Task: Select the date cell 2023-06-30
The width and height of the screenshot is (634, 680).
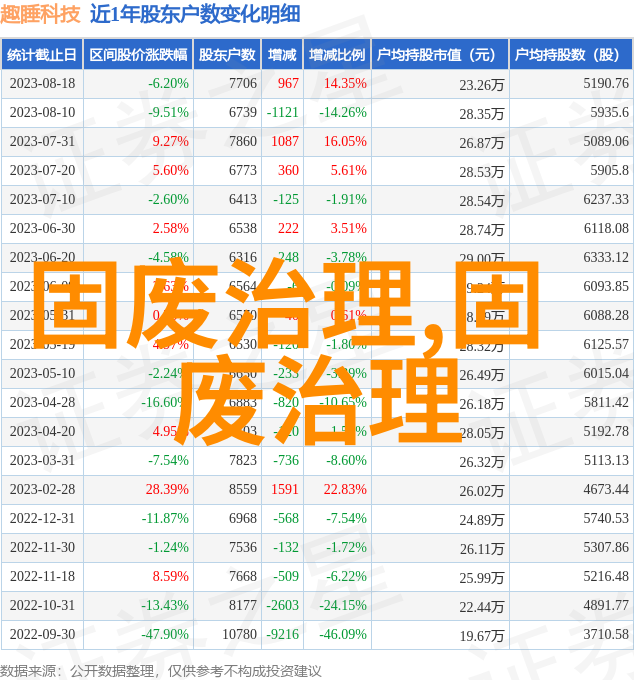Action: click(42, 229)
